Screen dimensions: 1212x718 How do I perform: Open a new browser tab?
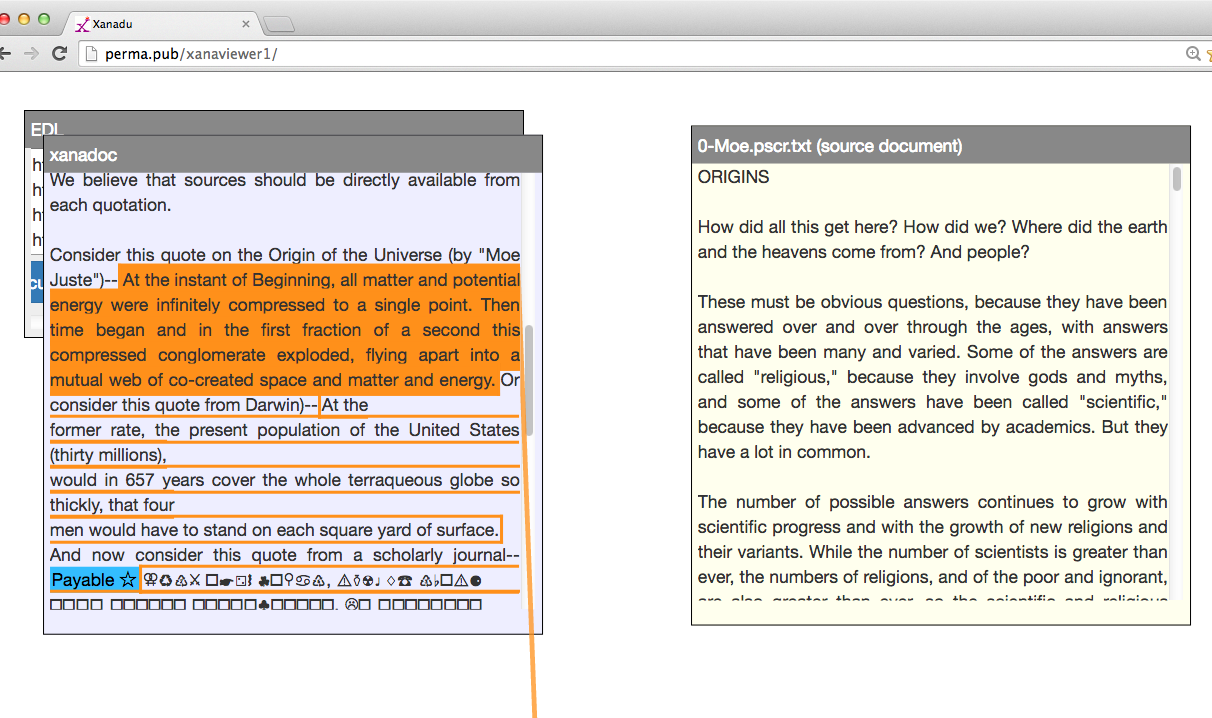[x=278, y=24]
